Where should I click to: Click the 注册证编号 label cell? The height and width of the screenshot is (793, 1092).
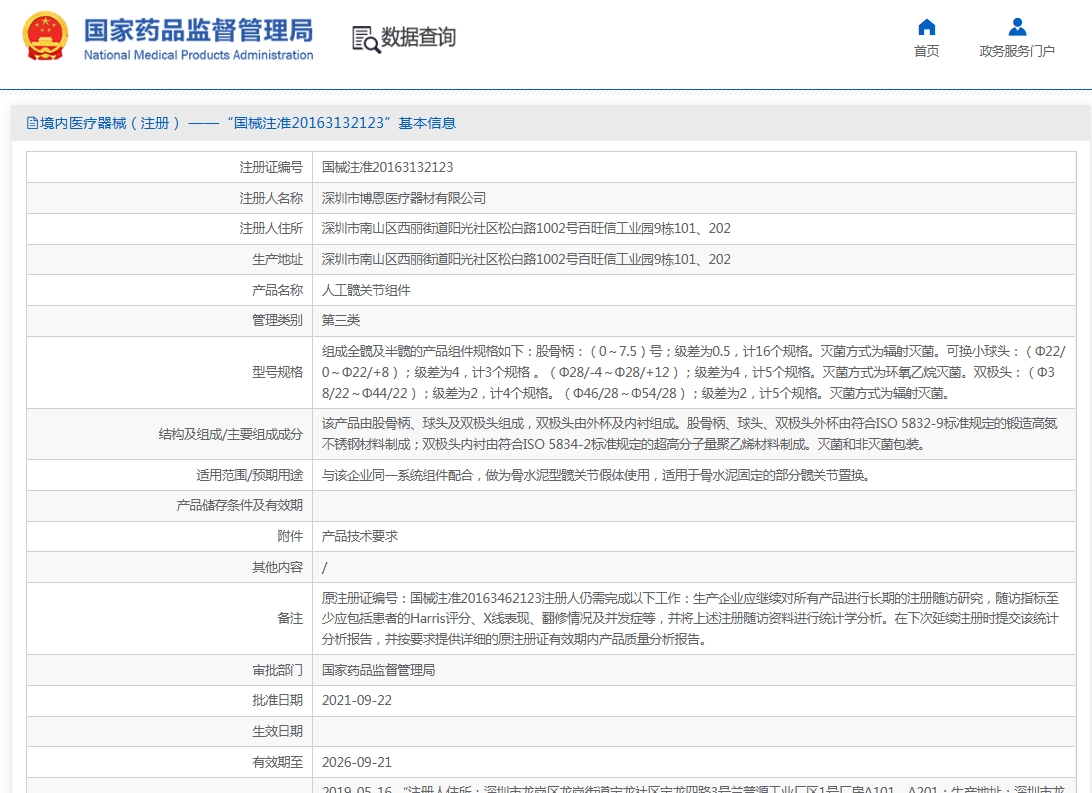pyautogui.click(x=169, y=167)
